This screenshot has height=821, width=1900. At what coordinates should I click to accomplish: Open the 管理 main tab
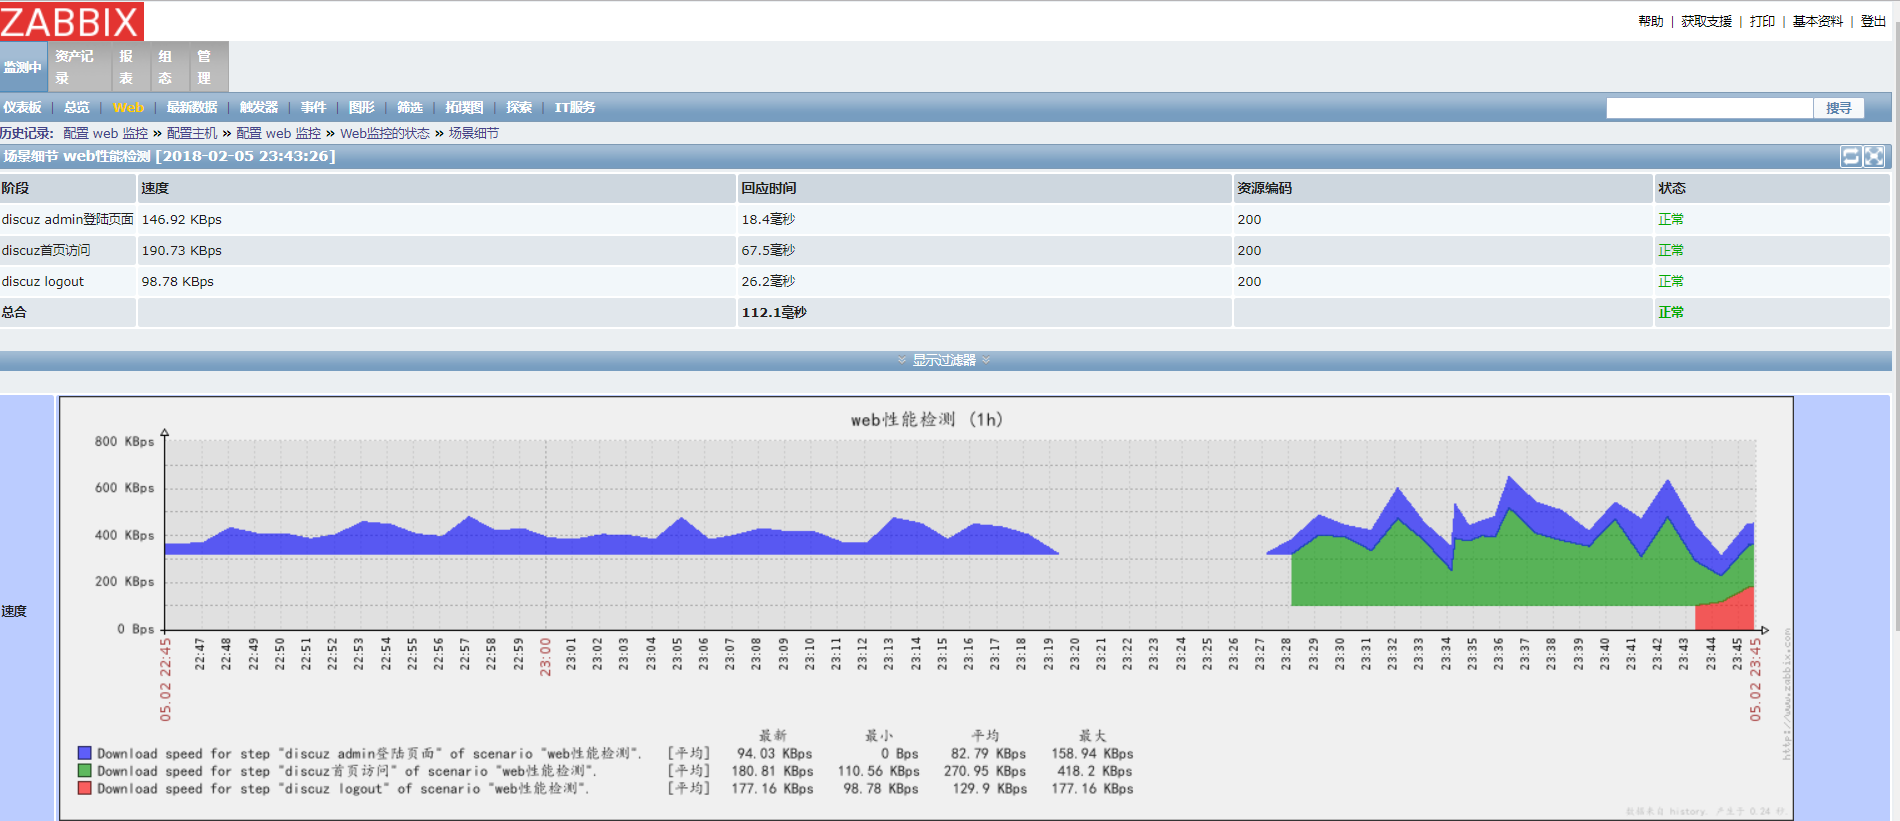pyautogui.click(x=208, y=67)
